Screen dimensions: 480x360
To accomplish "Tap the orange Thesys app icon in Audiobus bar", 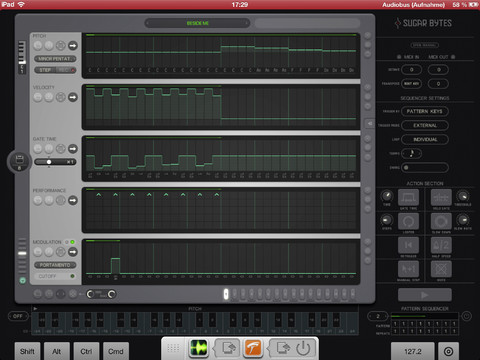I will 253,348.
